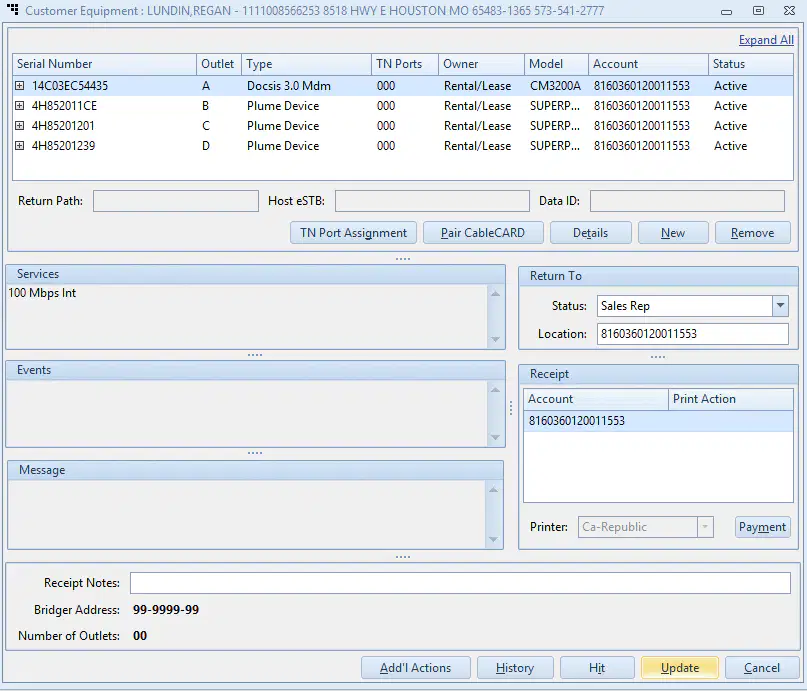Image resolution: width=807 pixels, height=691 pixels.
Task: Open Add'l Actions
Action: 415,667
